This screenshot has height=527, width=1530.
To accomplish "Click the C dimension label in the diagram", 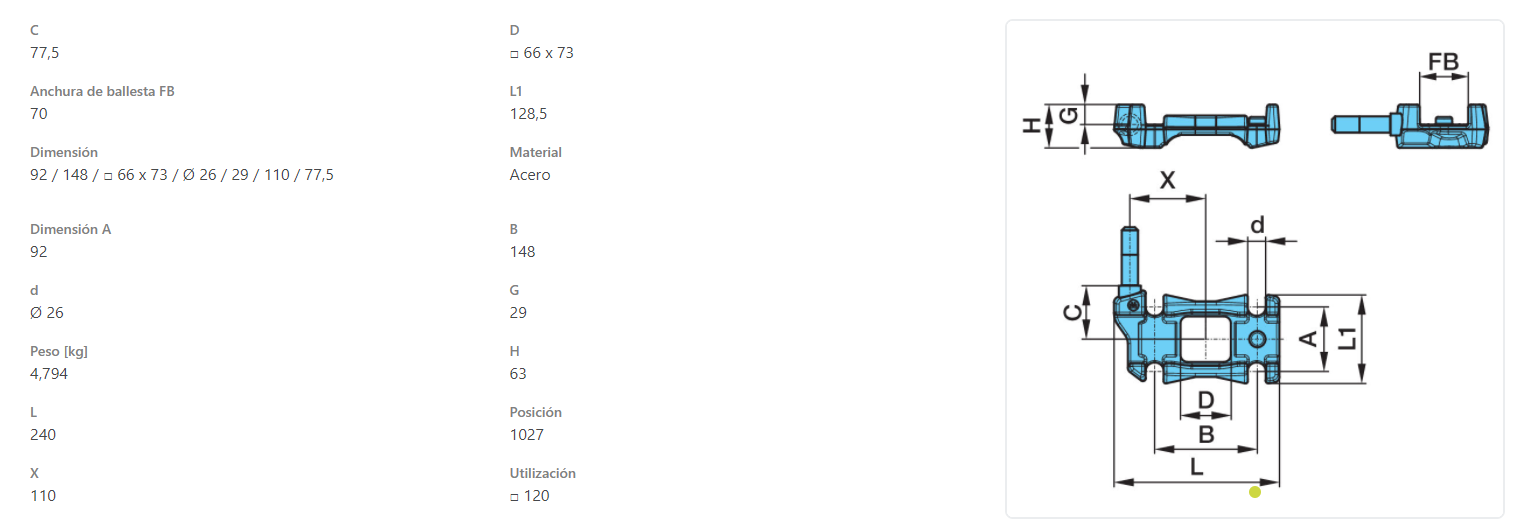I will click(1071, 313).
